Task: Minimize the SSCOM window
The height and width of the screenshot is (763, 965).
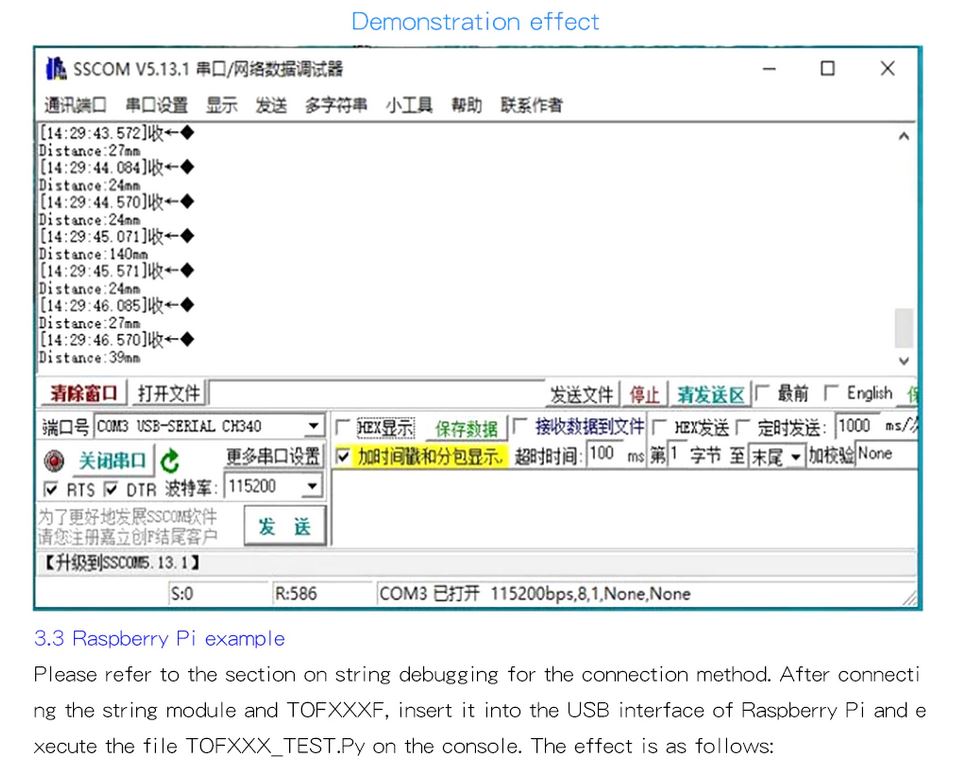Action: point(769,69)
